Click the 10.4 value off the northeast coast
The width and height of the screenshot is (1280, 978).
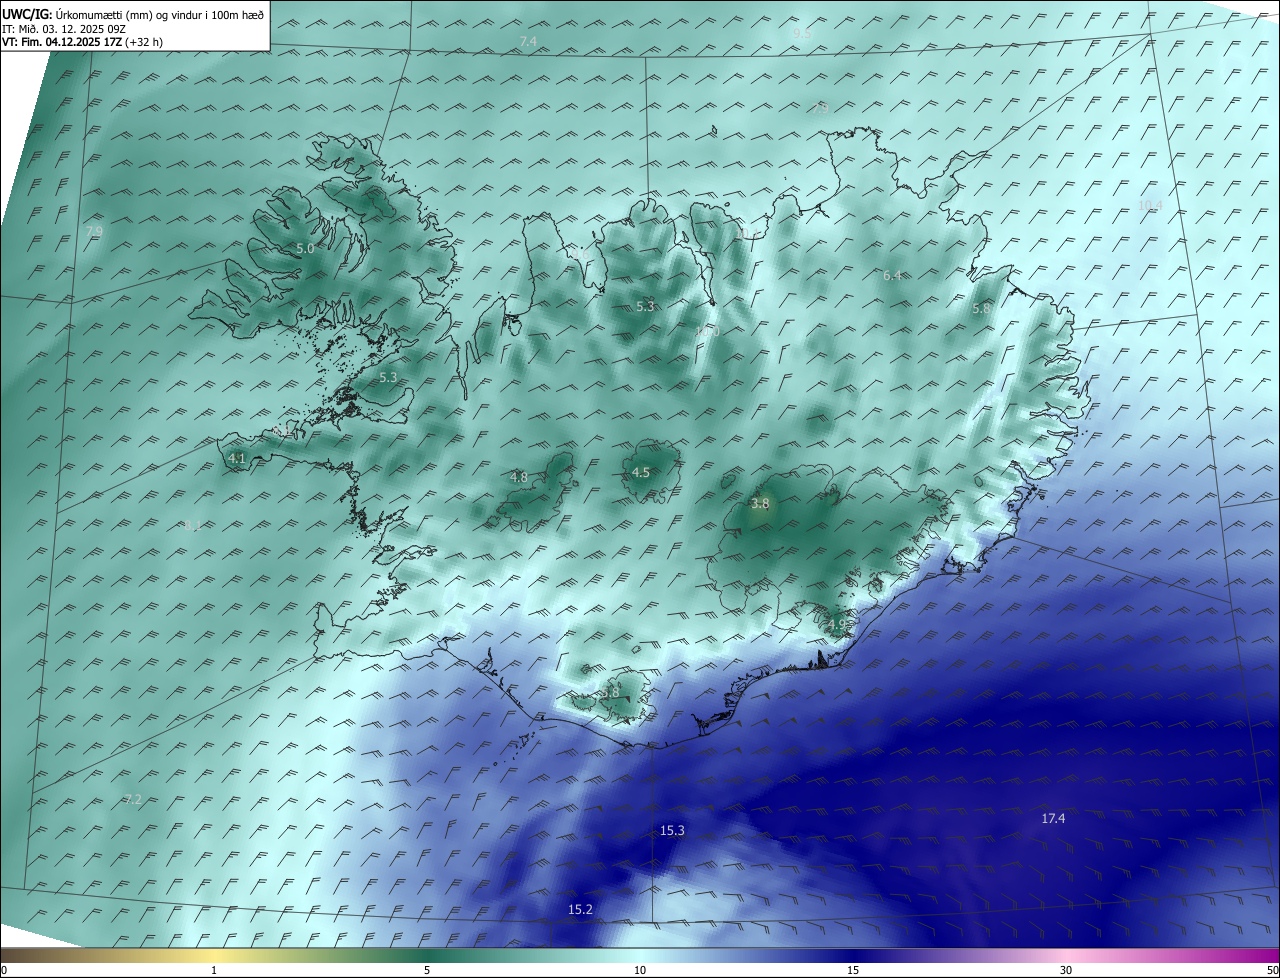pyautogui.click(x=1150, y=205)
